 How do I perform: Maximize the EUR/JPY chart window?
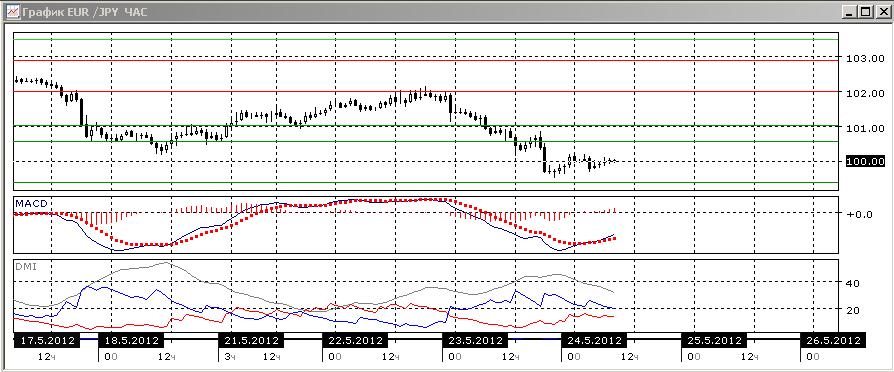(865, 11)
